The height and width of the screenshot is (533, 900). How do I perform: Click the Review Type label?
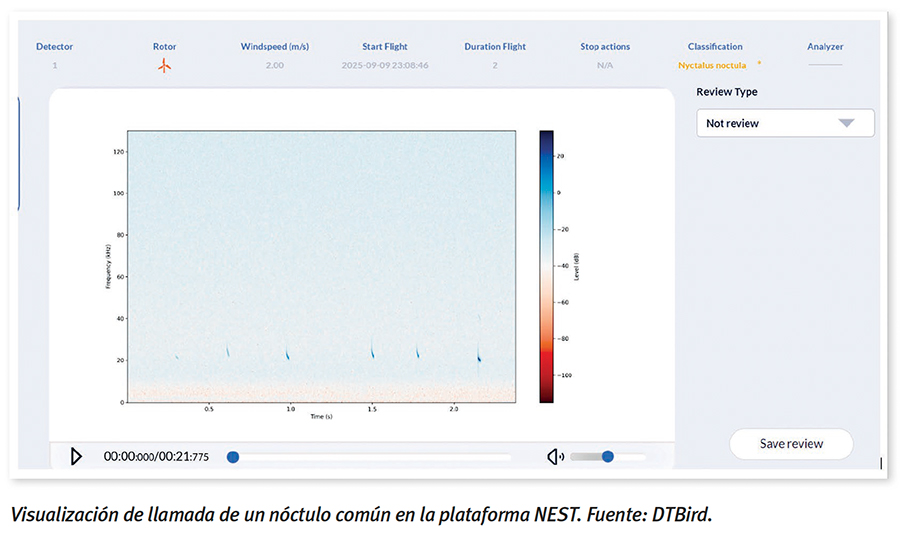click(x=727, y=92)
